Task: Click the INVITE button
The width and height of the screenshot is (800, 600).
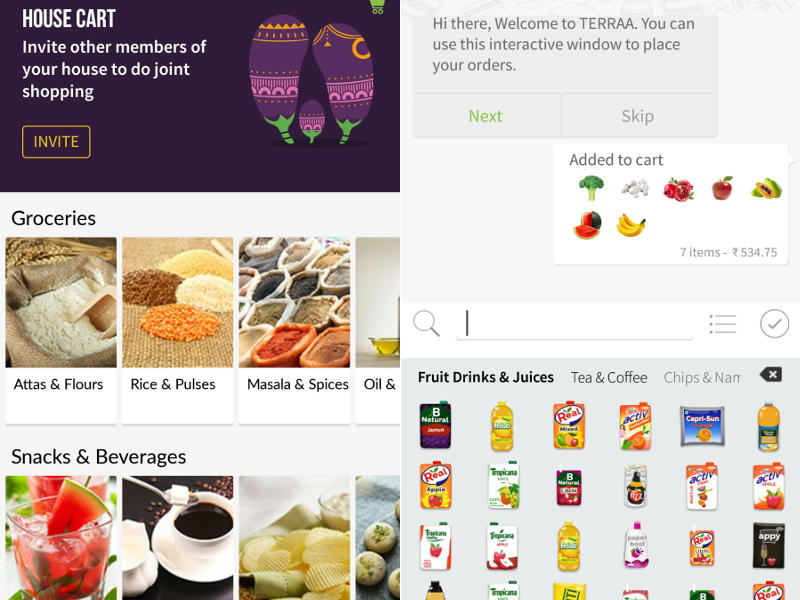Action: (56, 142)
